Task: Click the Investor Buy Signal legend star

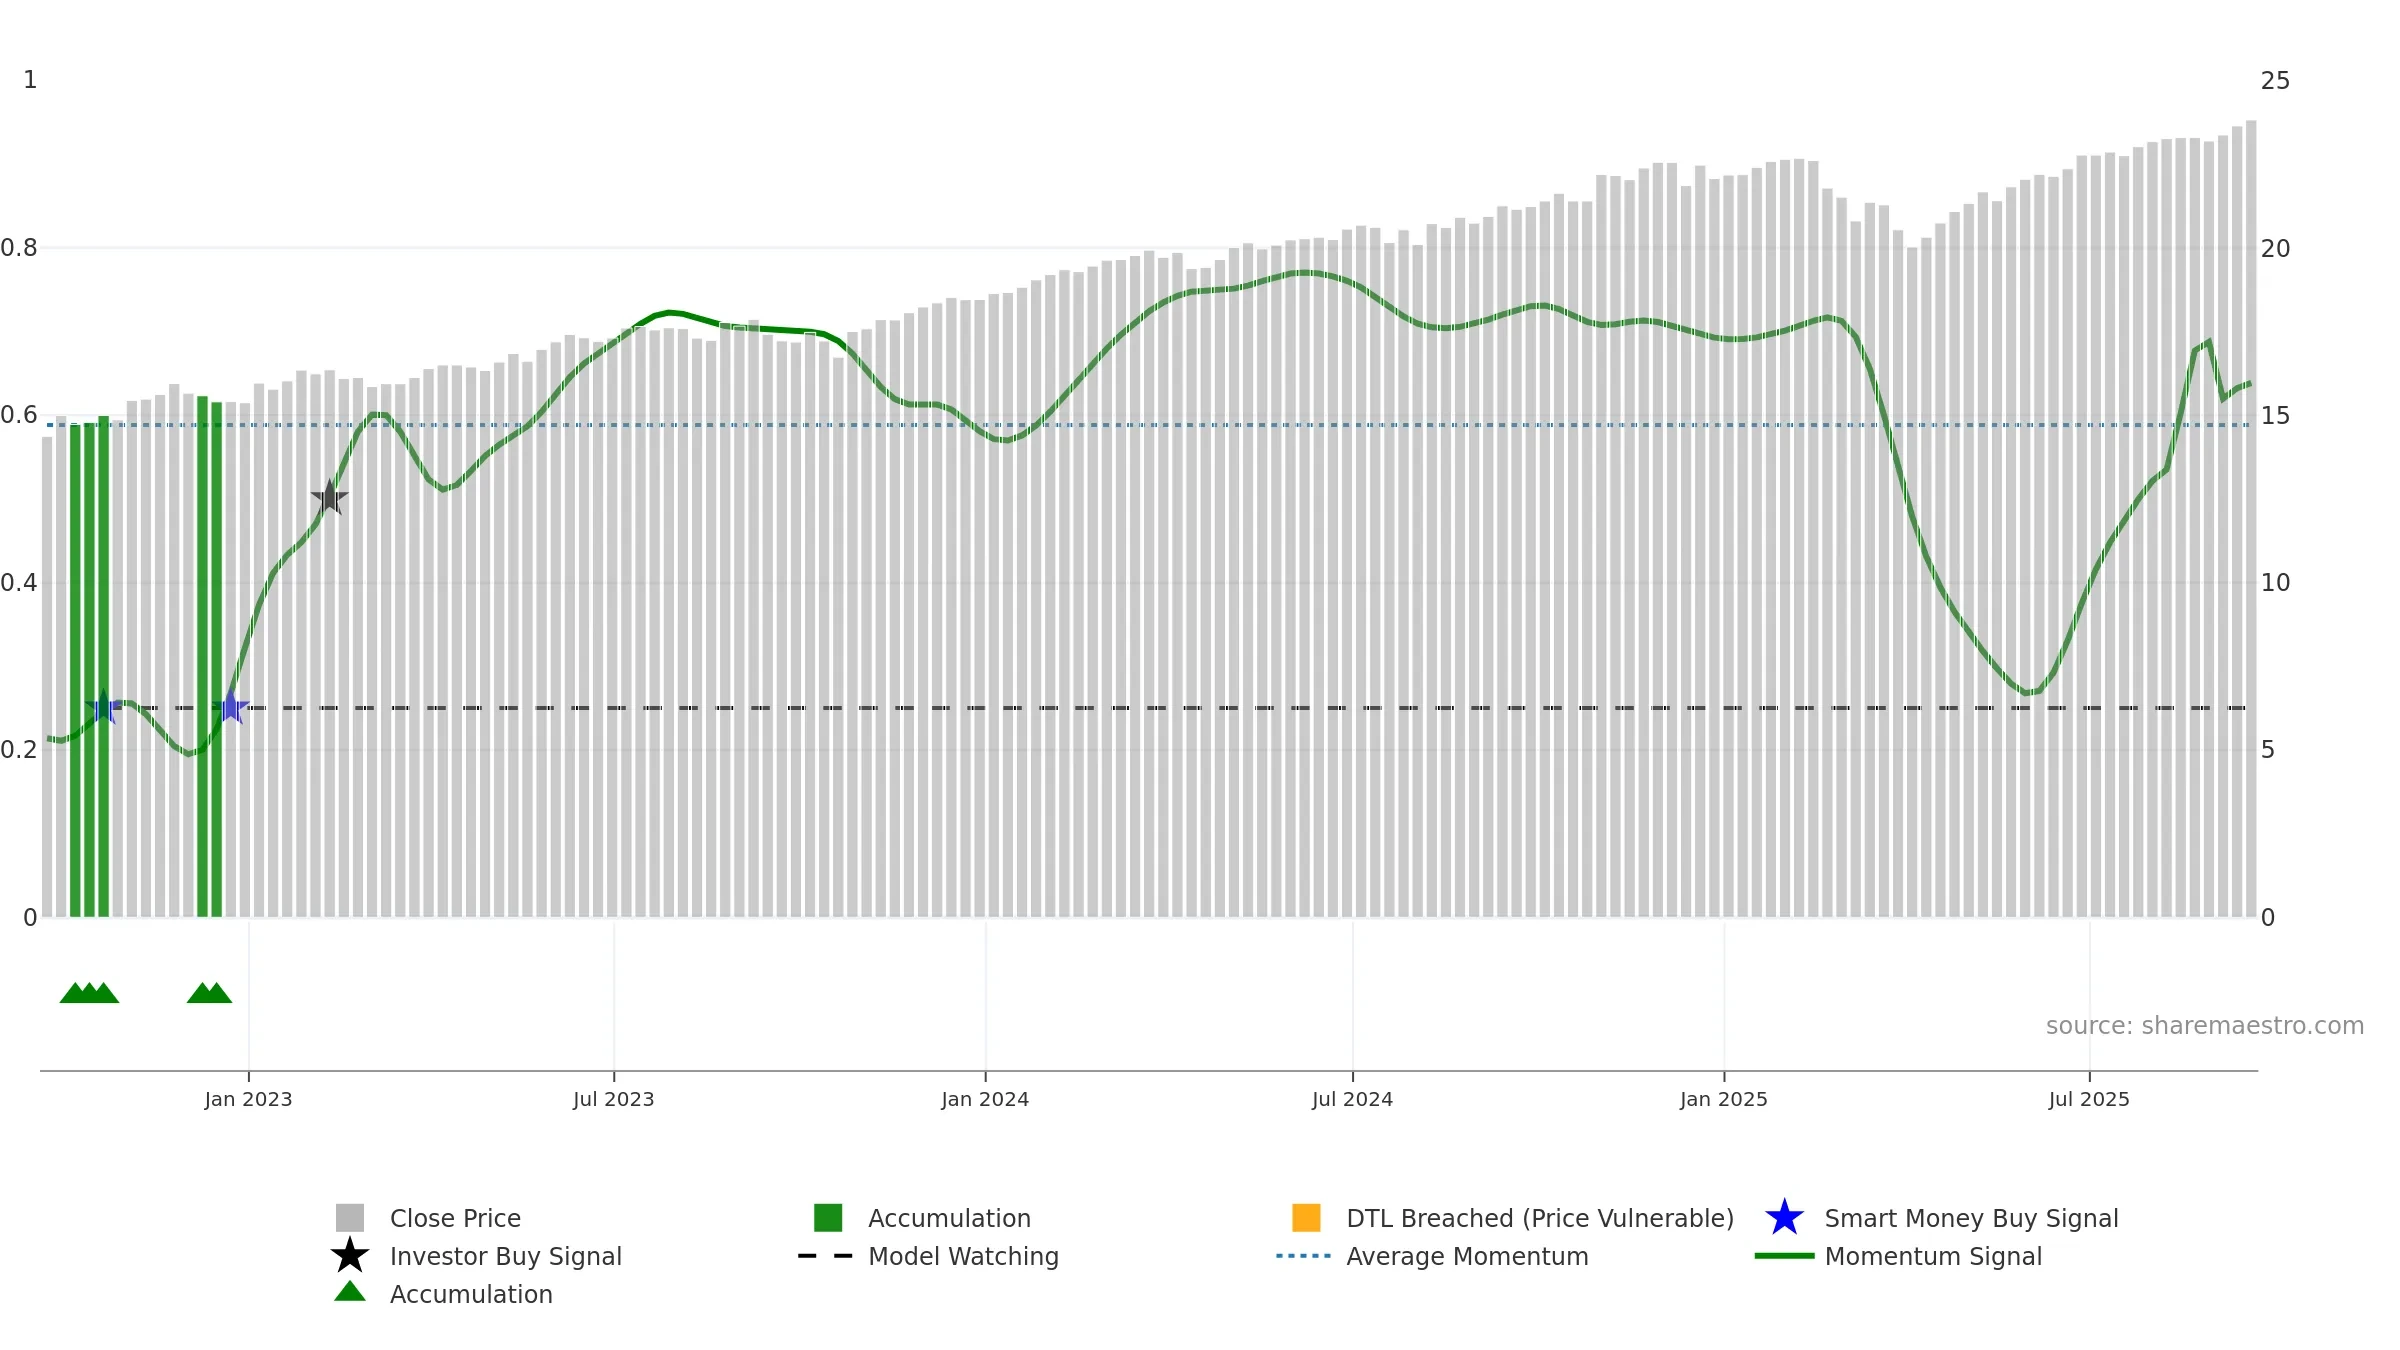Action: pyautogui.click(x=350, y=1255)
